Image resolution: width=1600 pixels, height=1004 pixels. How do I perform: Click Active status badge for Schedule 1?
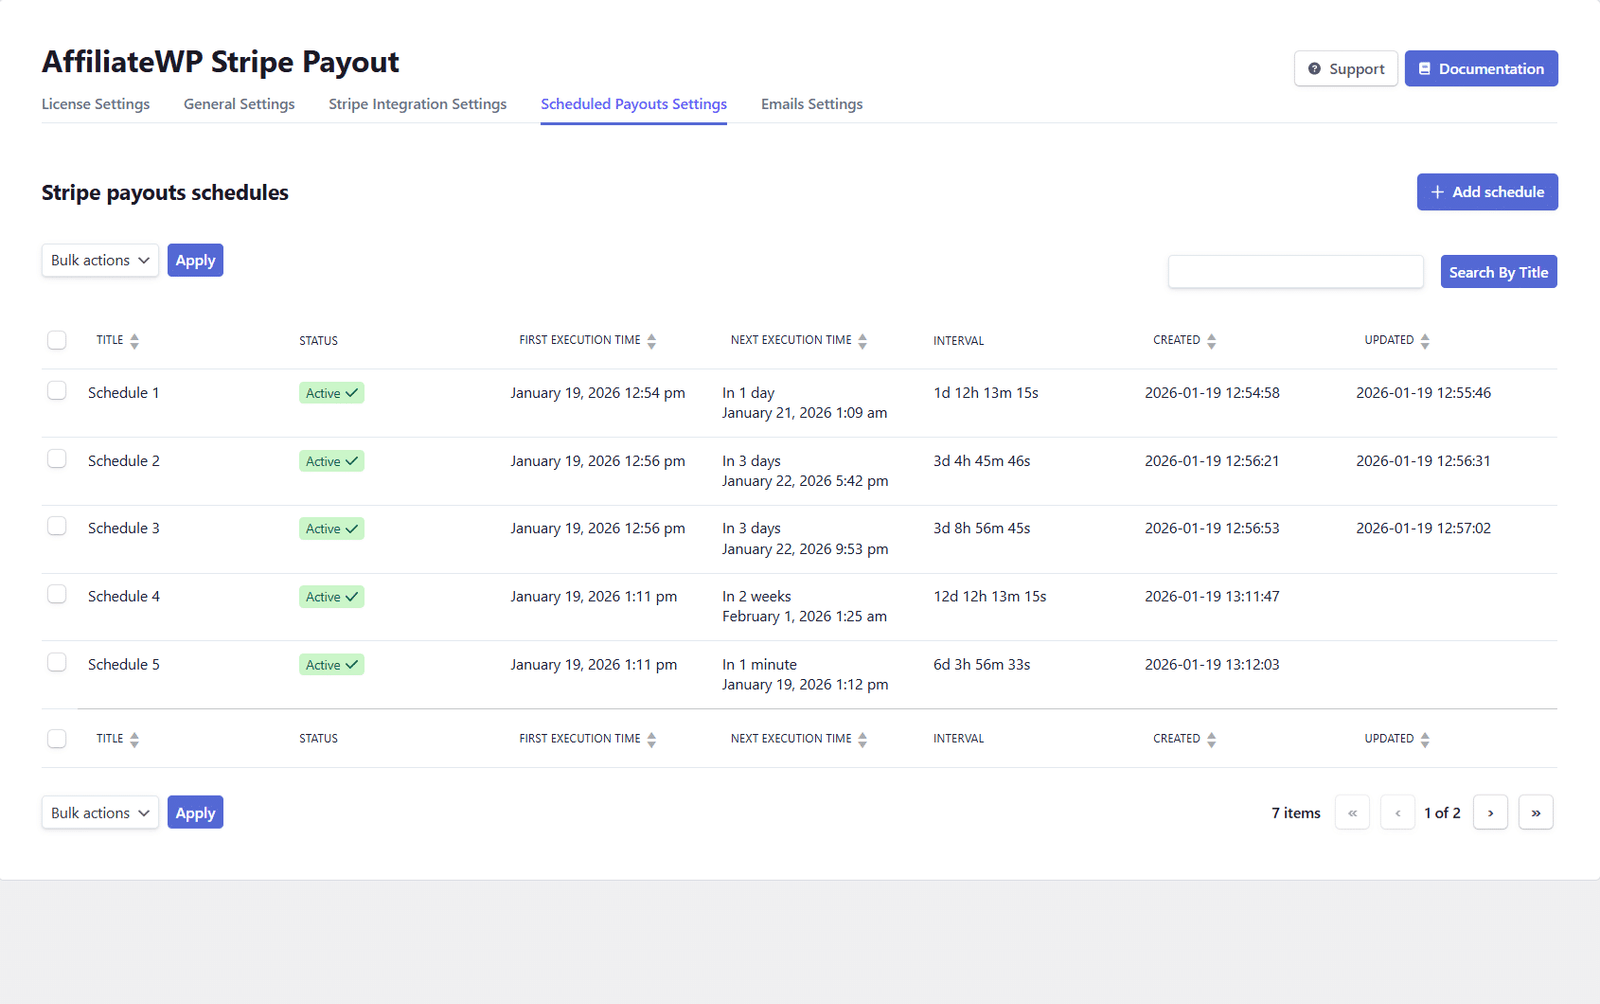click(x=331, y=393)
